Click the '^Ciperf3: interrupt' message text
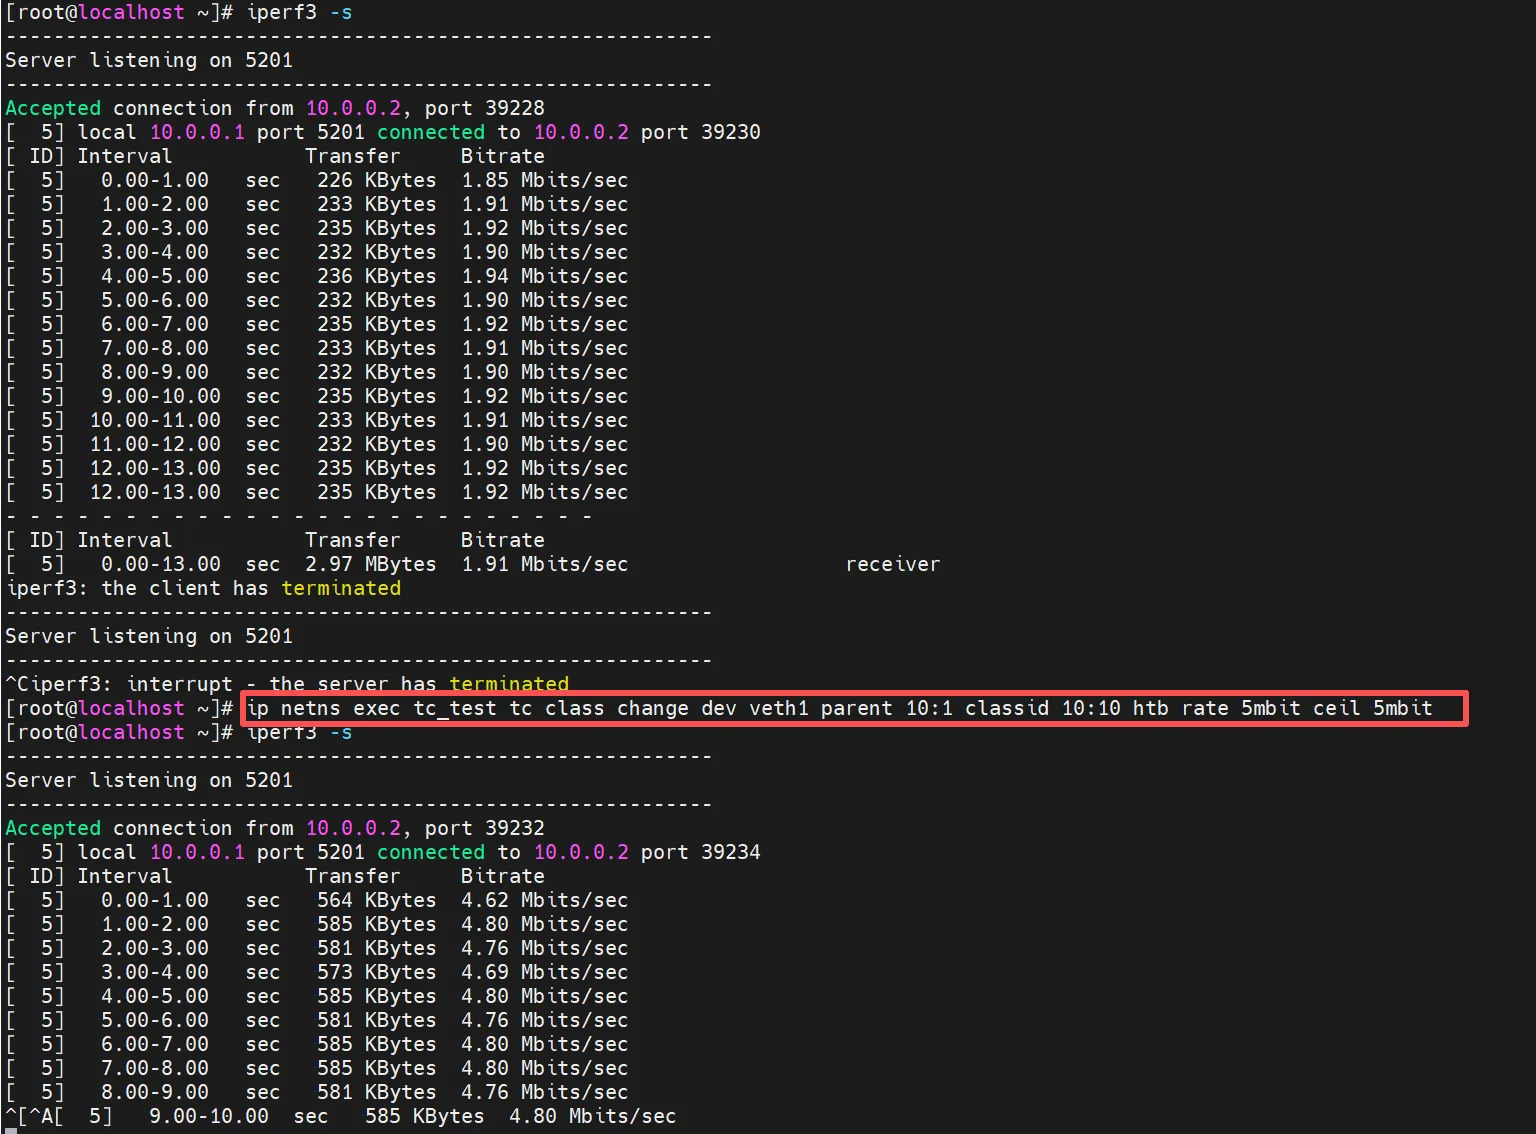 (120, 685)
